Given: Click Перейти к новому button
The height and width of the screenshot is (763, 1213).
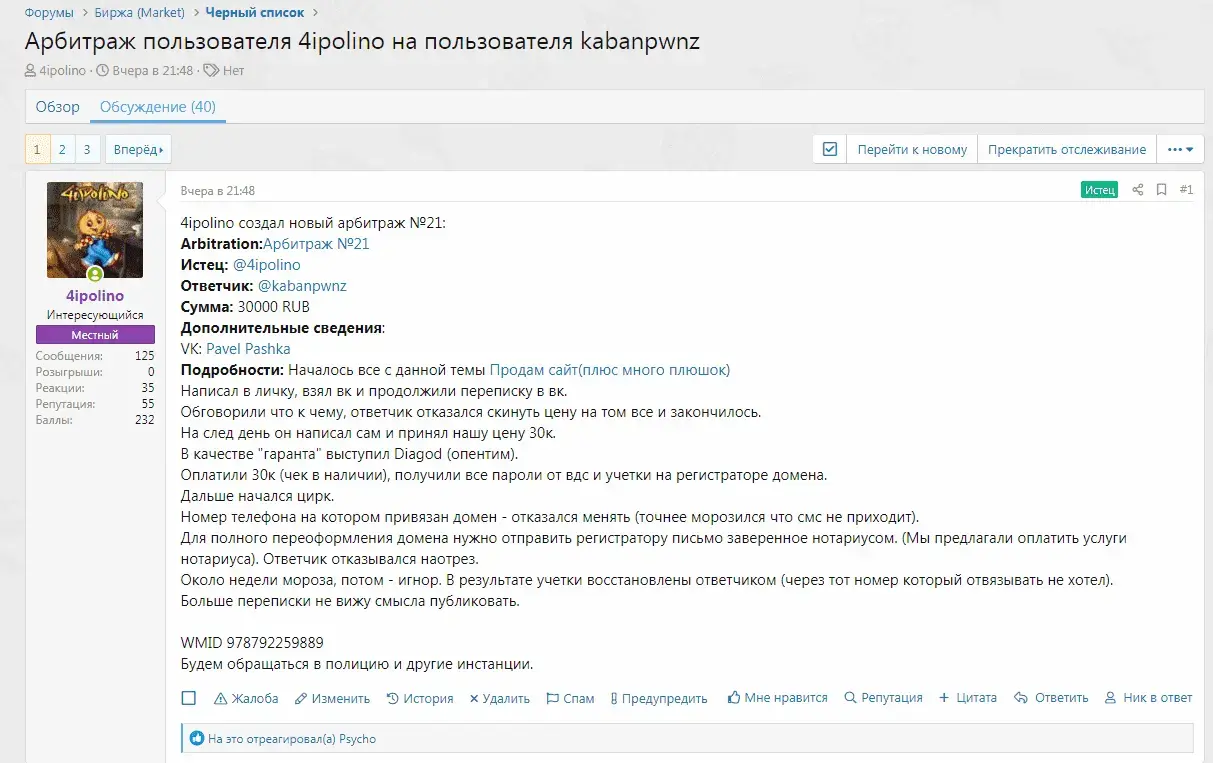Looking at the screenshot, I should click(912, 149).
